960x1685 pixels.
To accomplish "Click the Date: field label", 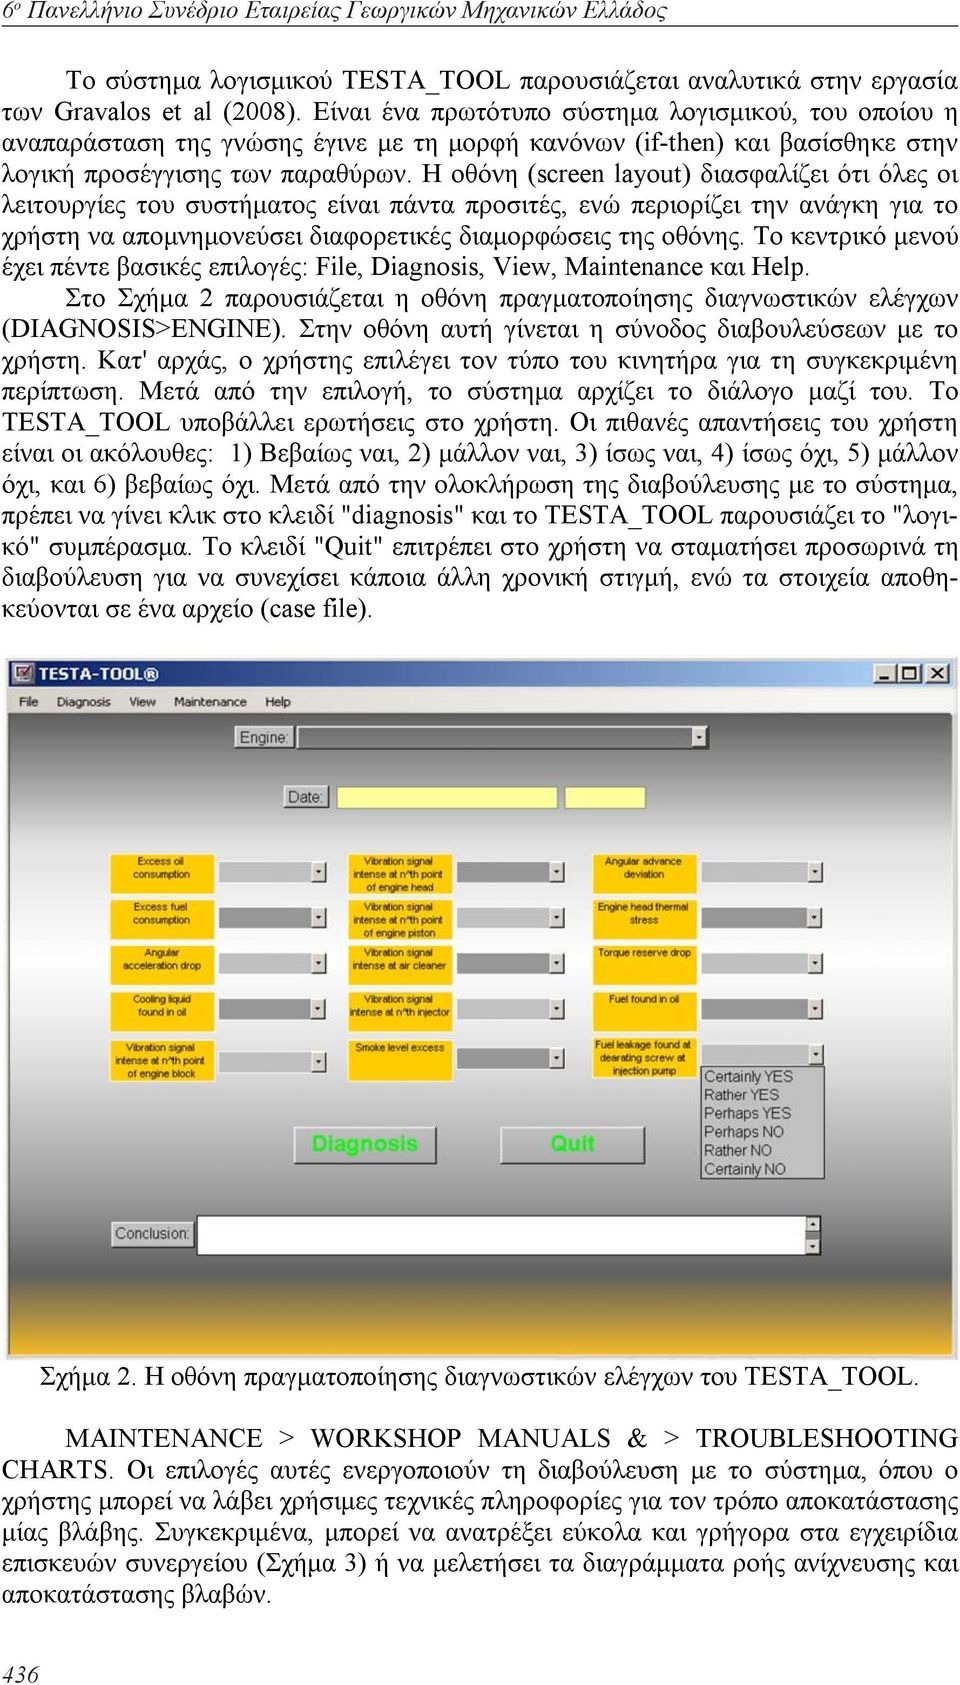I will pyautogui.click(x=305, y=797).
